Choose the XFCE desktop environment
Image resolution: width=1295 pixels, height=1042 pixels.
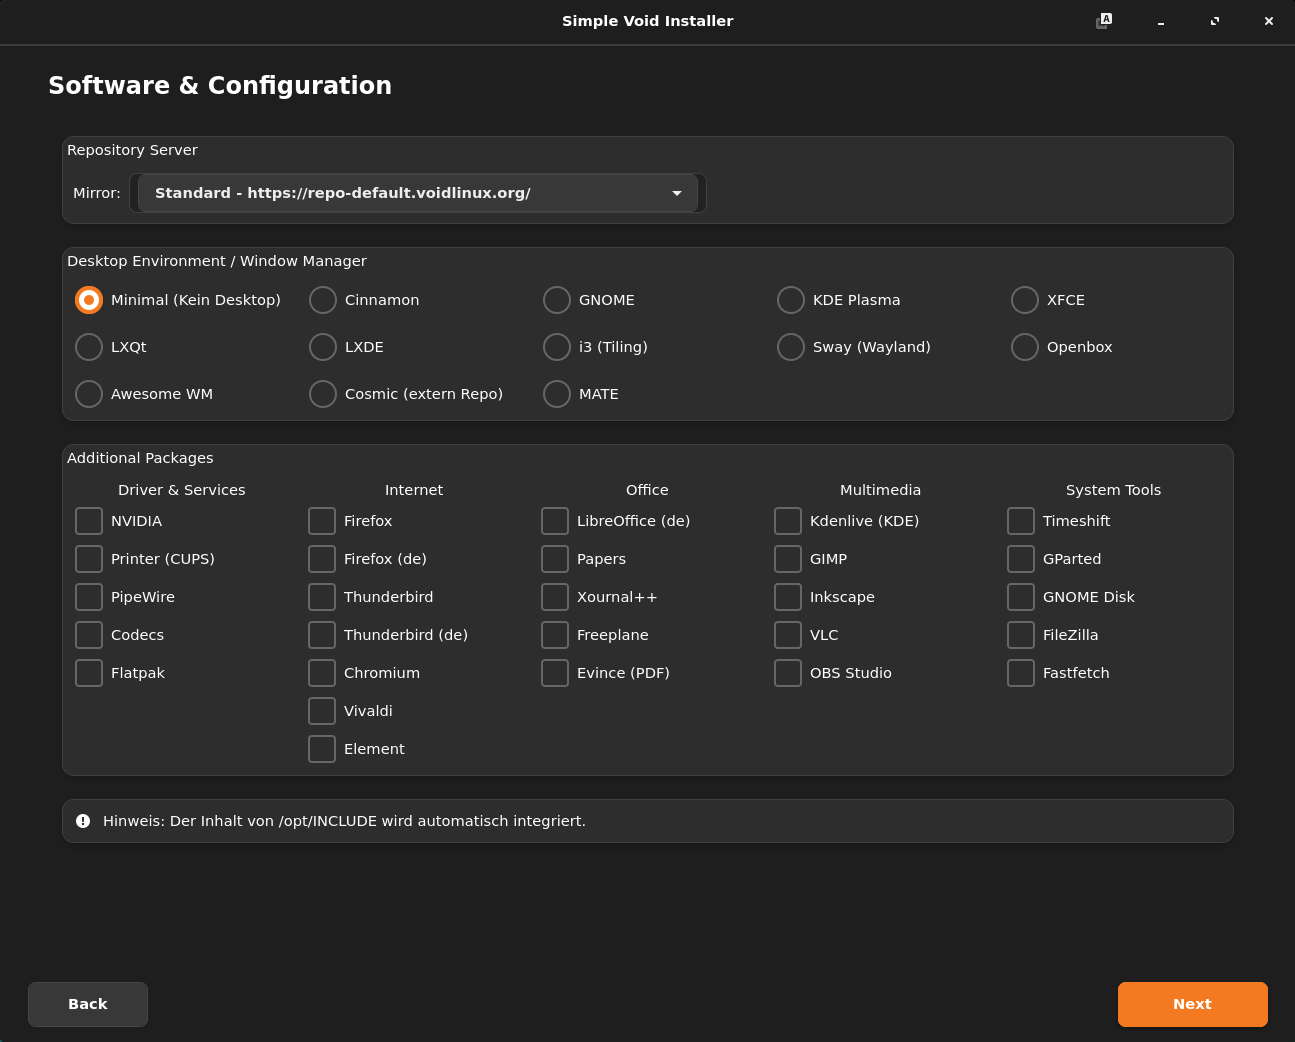[1025, 300]
